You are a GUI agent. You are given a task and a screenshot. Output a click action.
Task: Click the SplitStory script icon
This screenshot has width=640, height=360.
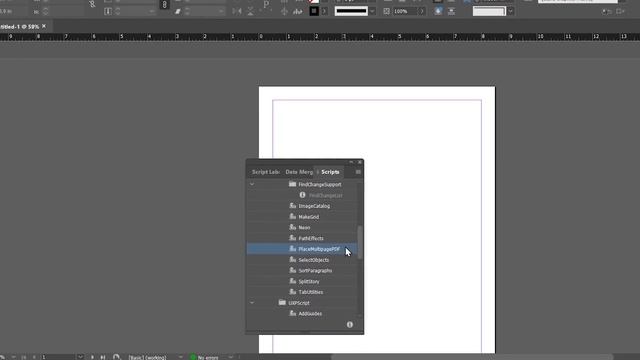(293, 281)
